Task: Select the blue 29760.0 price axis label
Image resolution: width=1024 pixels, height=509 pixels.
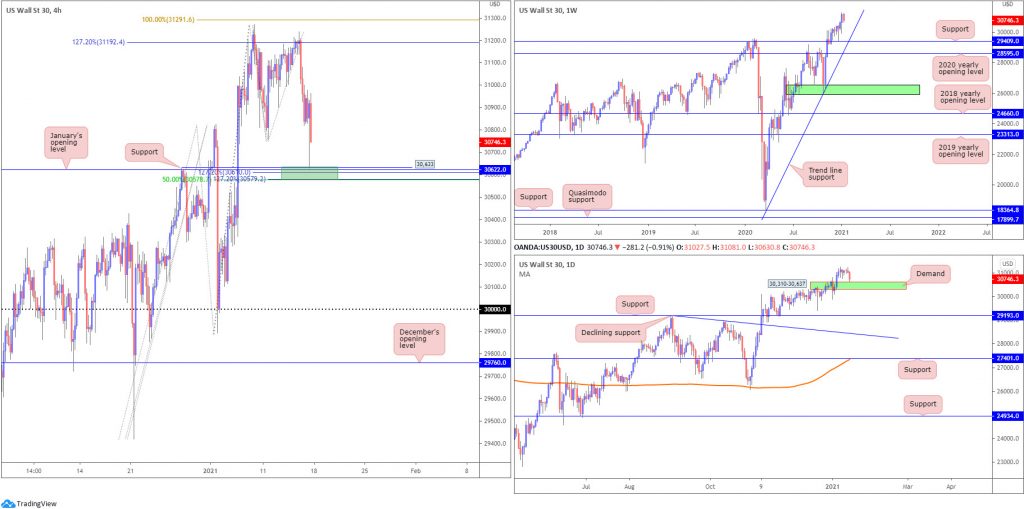Action: tap(494, 363)
